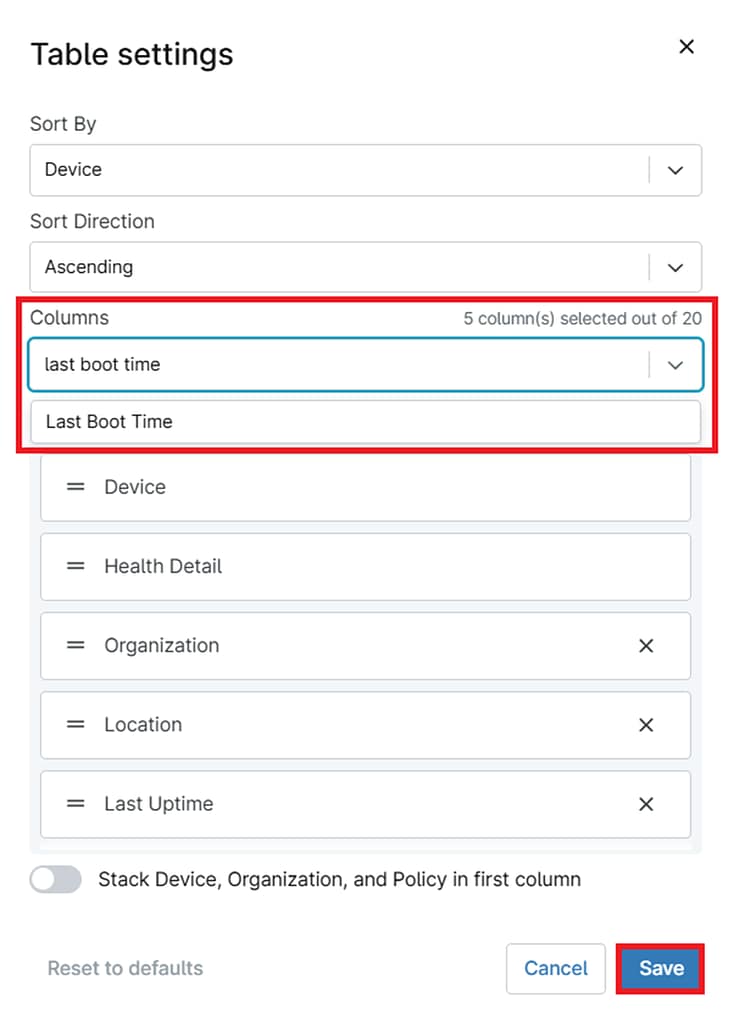Enable stacking Device, Organization, and Policy
The width and height of the screenshot is (734, 1024).
pyautogui.click(x=55, y=879)
